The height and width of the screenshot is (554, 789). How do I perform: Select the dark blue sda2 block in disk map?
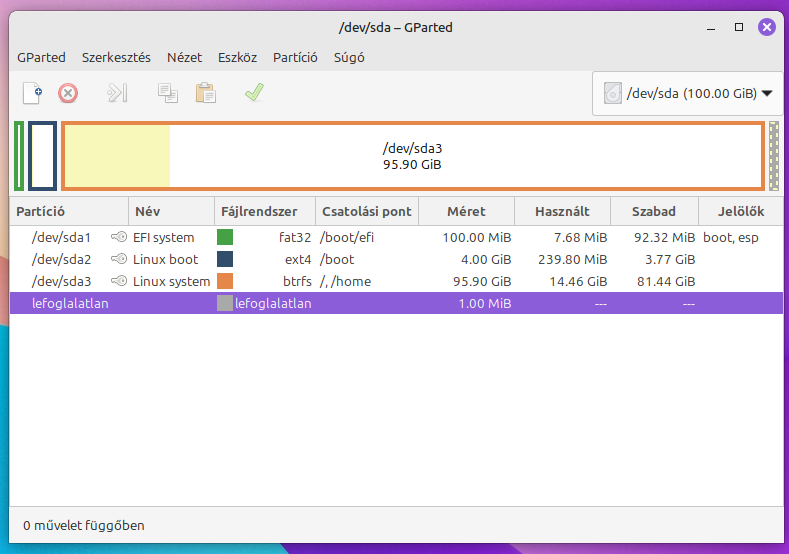42,156
